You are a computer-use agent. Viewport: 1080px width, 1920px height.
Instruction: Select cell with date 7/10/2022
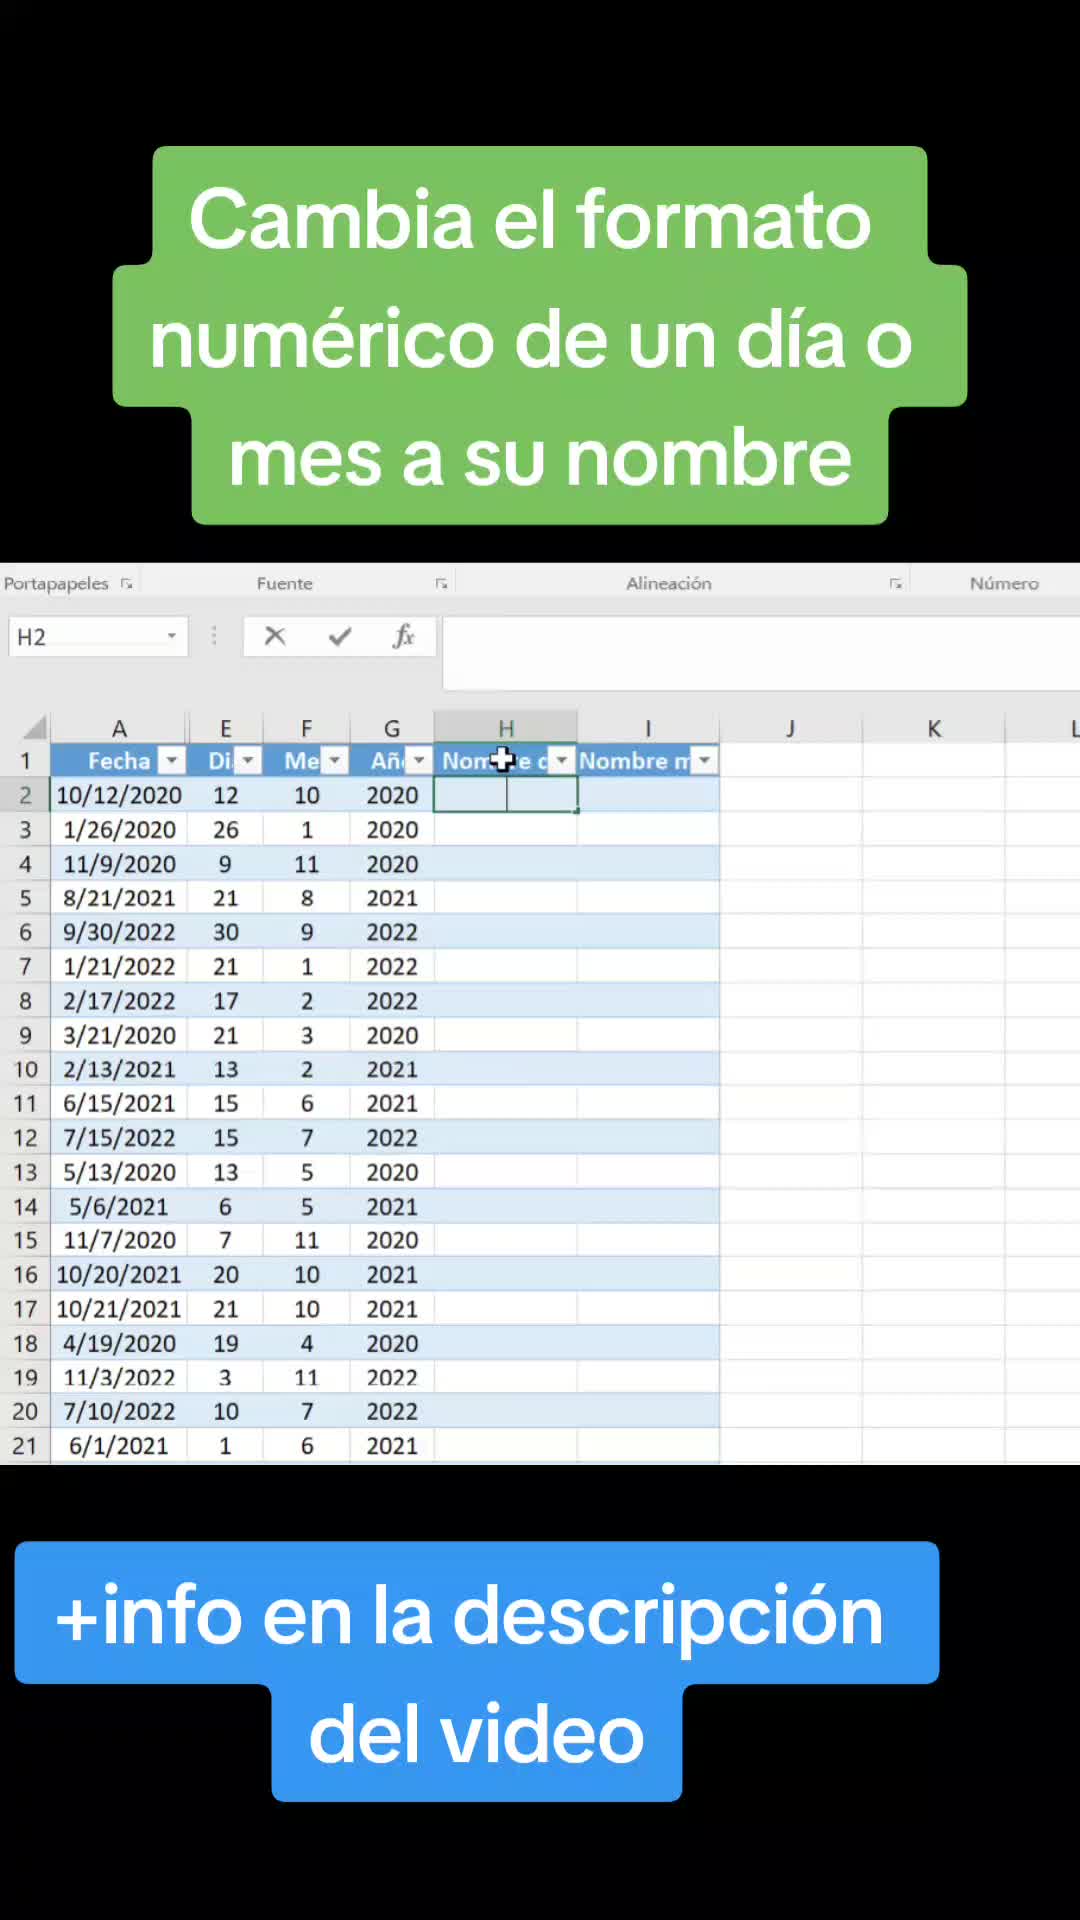[119, 1411]
